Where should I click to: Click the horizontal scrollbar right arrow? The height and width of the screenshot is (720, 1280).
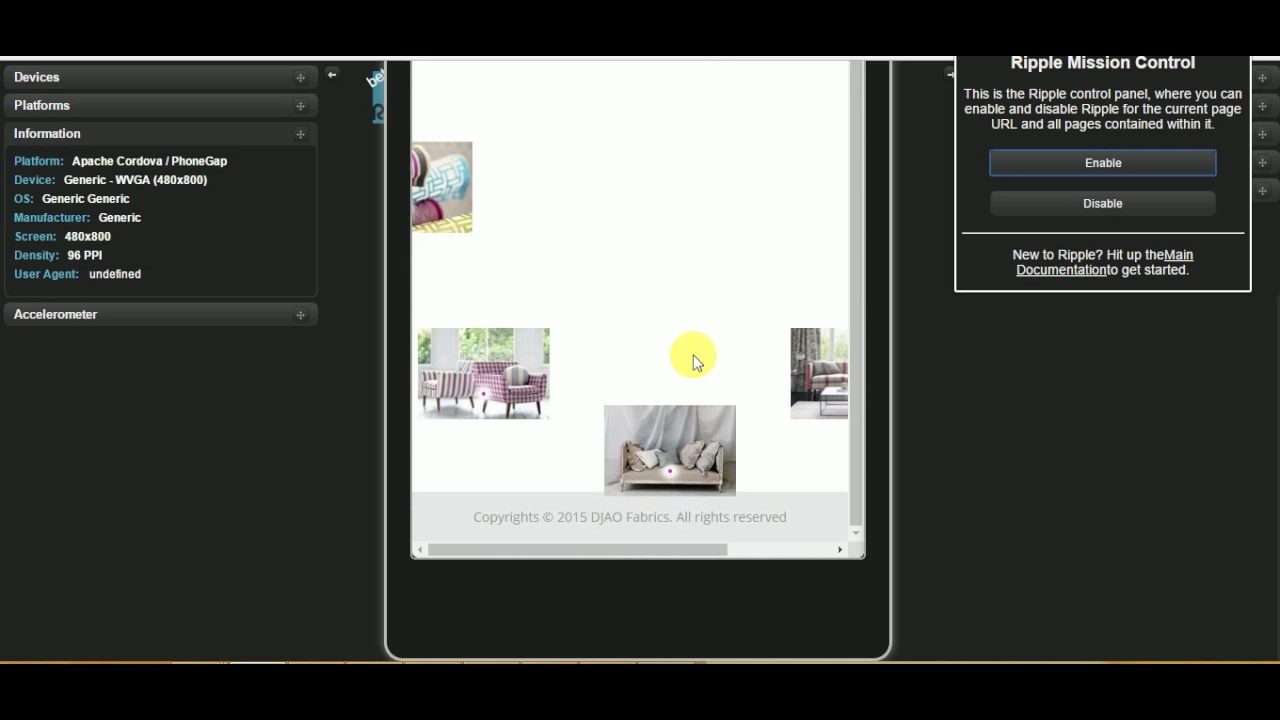[840, 549]
